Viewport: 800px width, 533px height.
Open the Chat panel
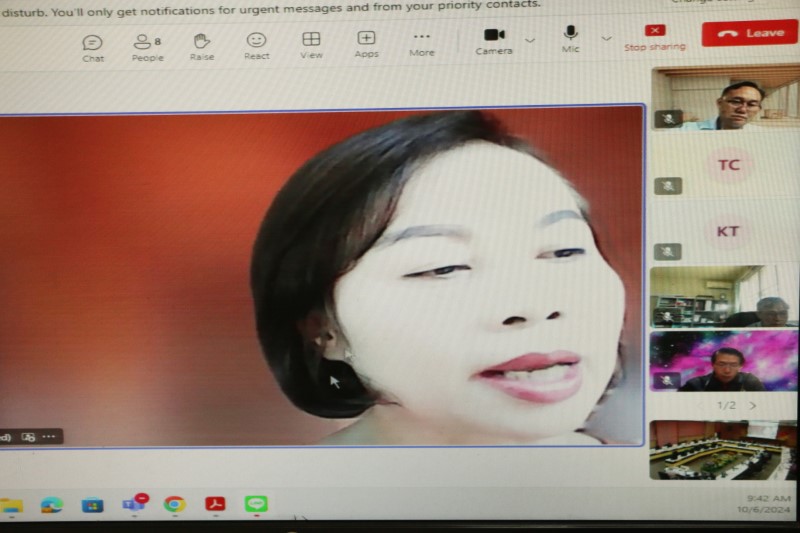pos(92,44)
